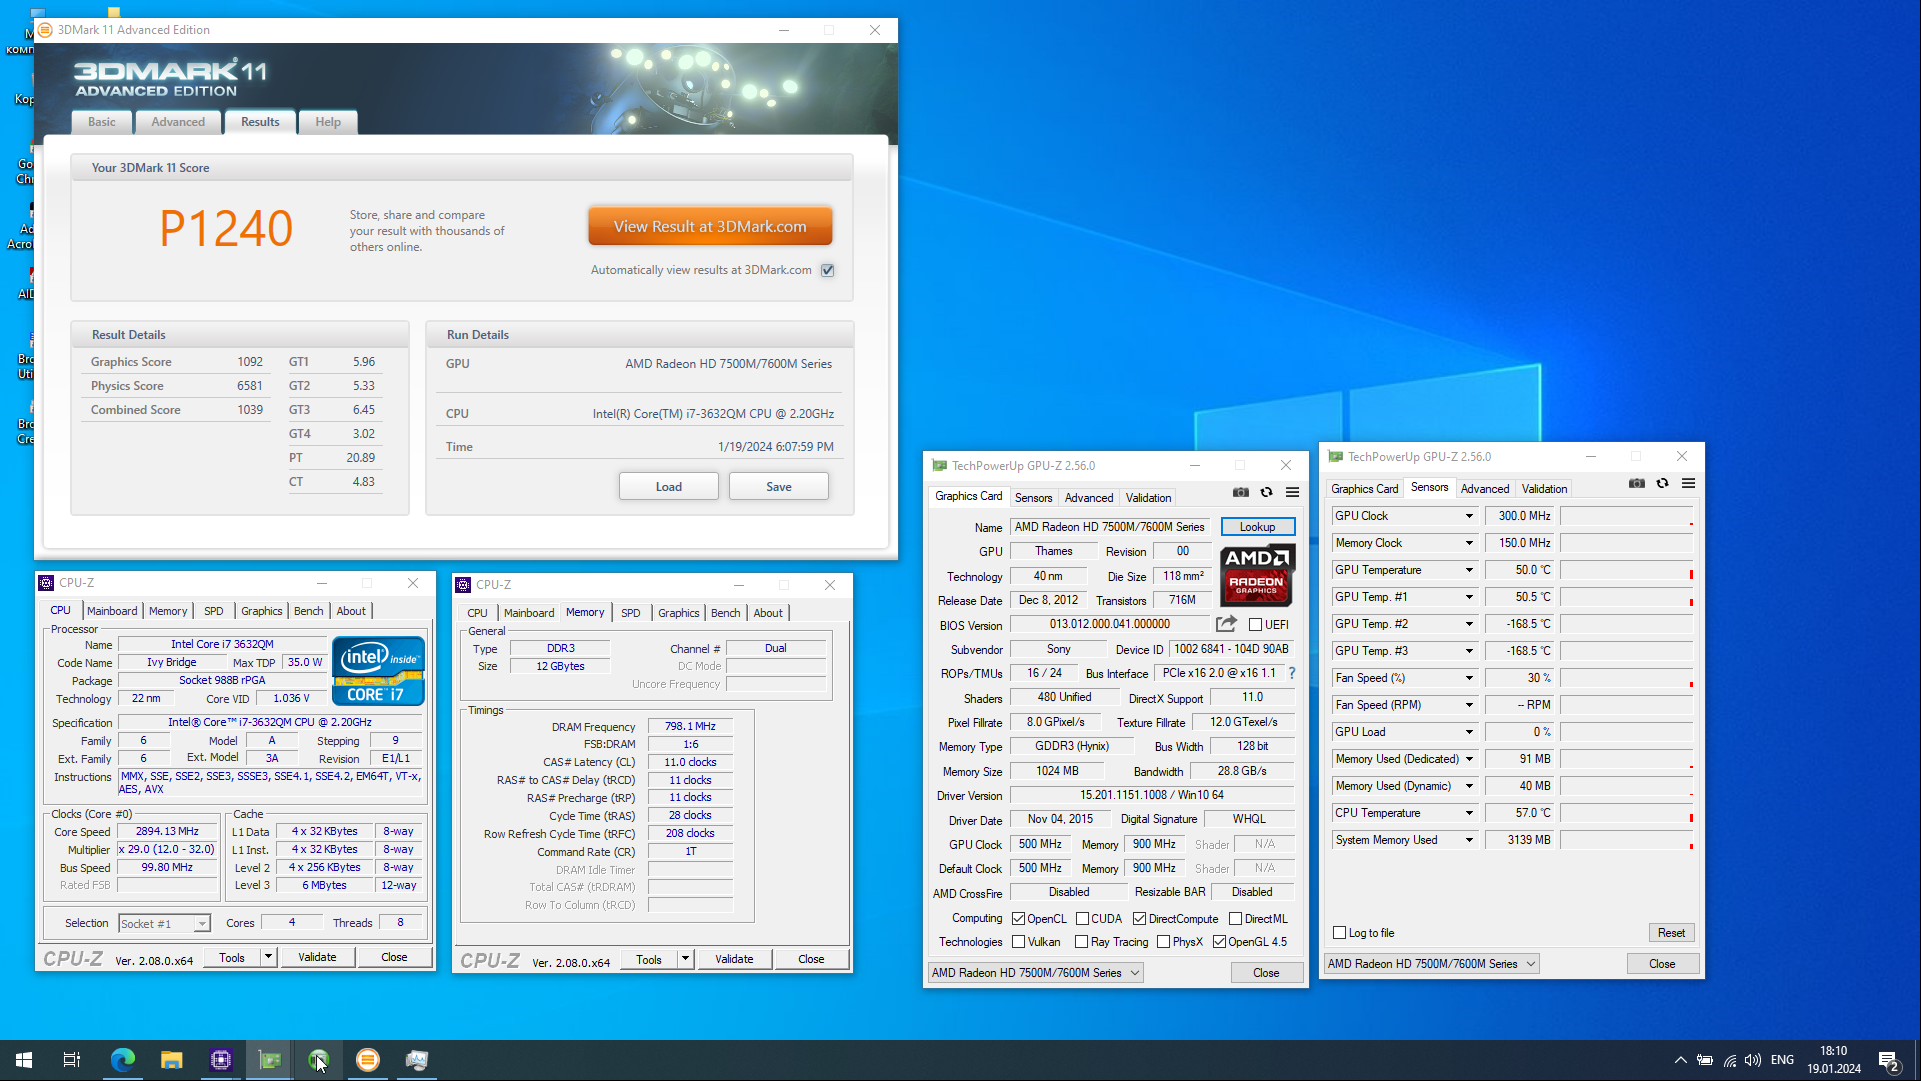This screenshot has height=1081, width=1921.
Task: Open GPU selector dropdown in GPU-Z Graphics Card window
Action: coord(1035,973)
